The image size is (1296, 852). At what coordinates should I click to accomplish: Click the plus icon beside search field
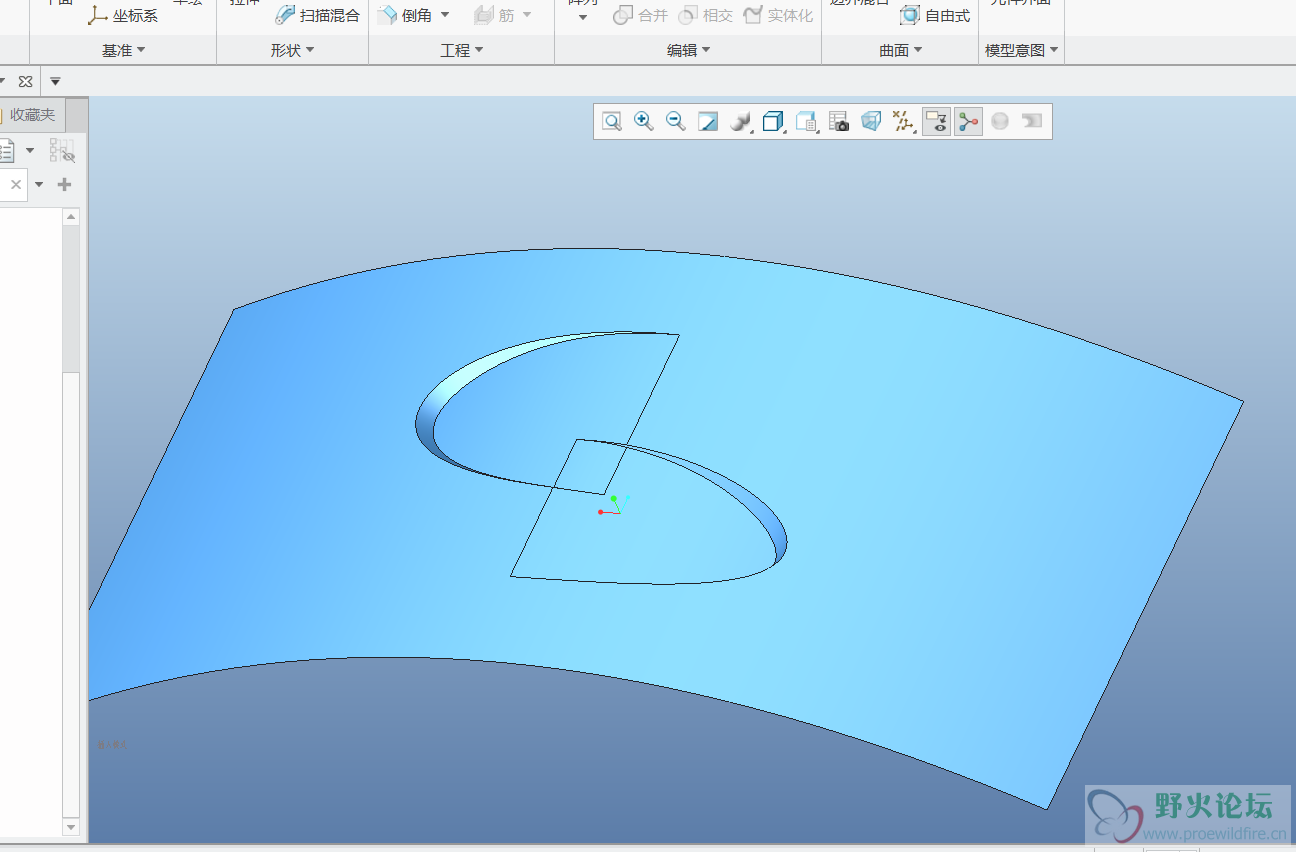(x=65, y=184)
